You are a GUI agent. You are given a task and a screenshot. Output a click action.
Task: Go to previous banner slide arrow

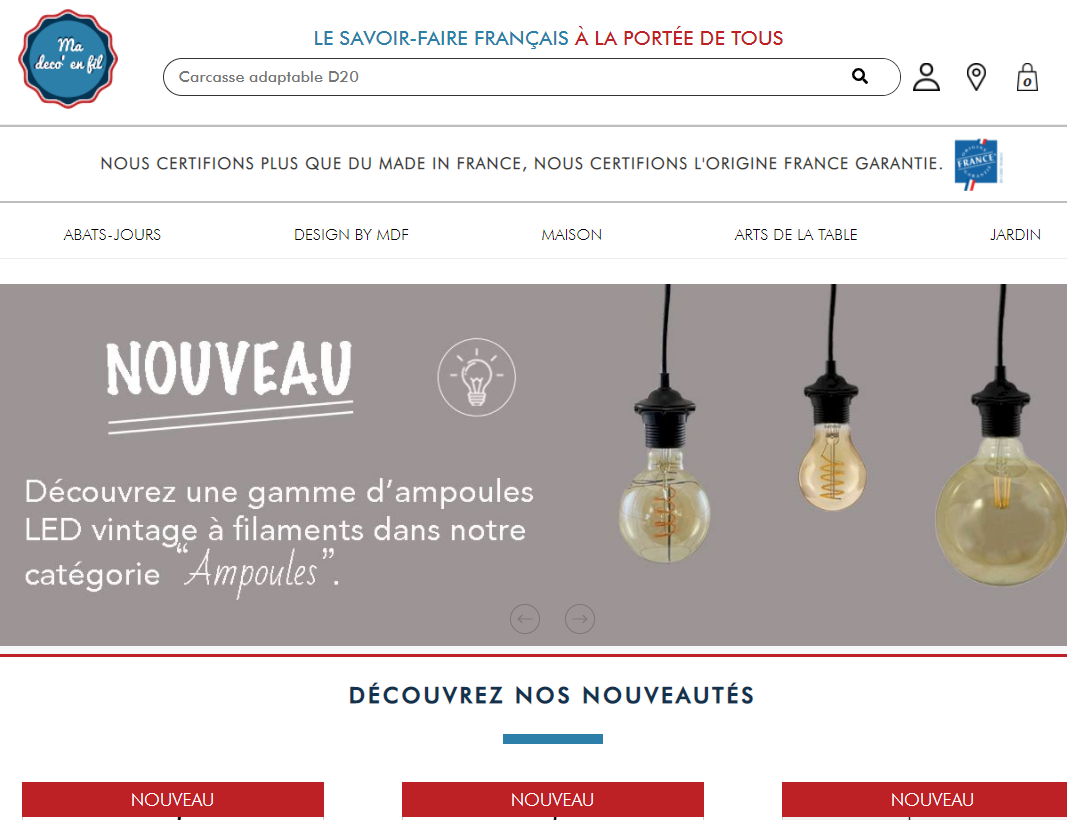click(x=525, y=619)
